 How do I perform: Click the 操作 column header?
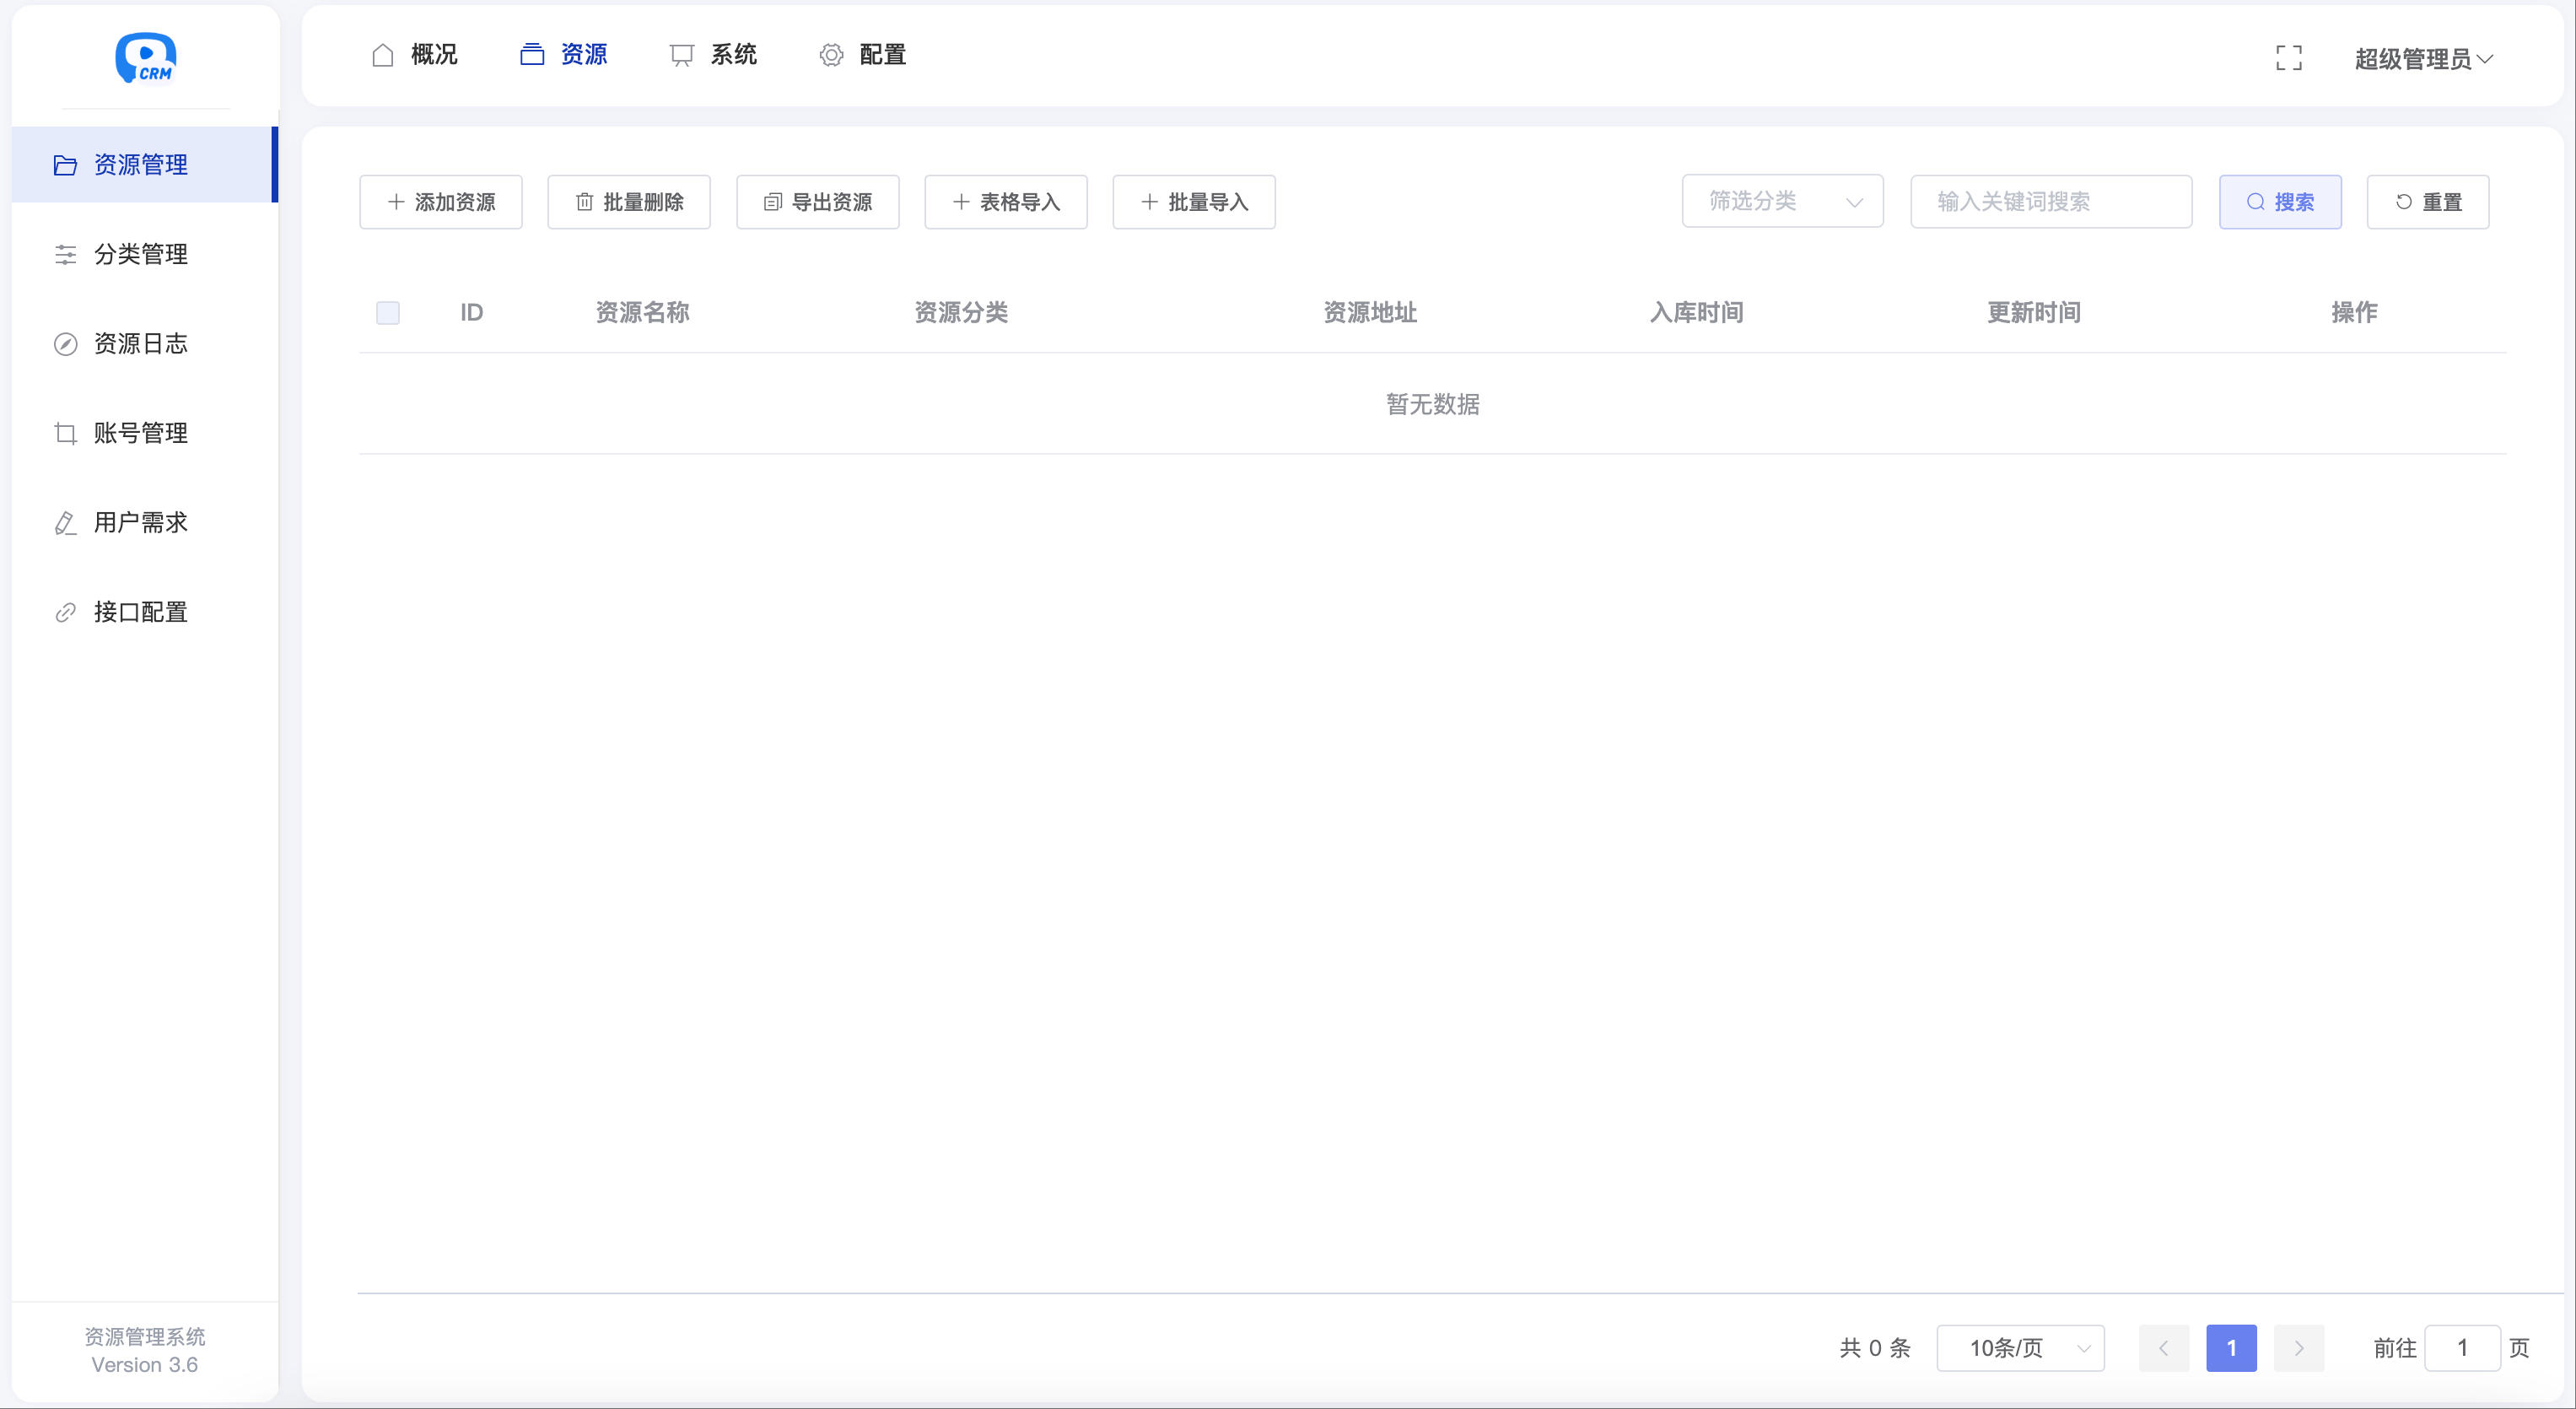pyautogui.click(x=2354, y=313)
